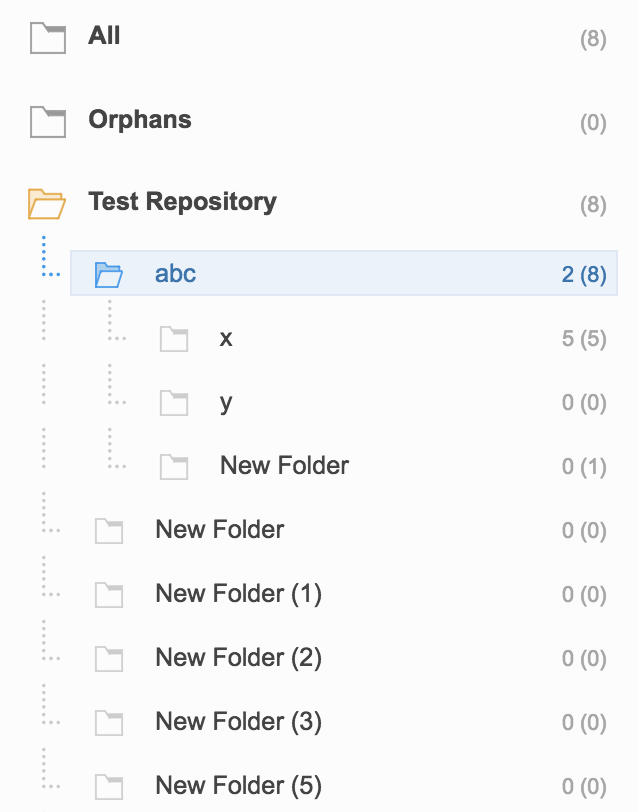Select subfolder x under abc
This screenshot has width=638, height=812.
tap(226, 338)
